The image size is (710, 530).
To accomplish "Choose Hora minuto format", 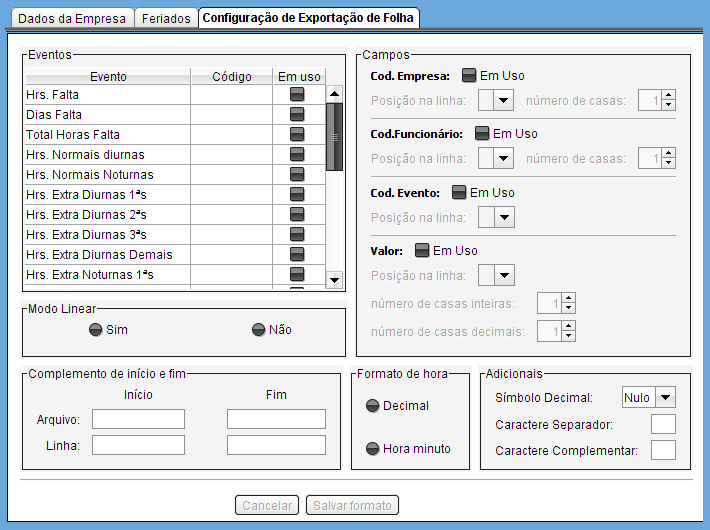I will (373, 449).
